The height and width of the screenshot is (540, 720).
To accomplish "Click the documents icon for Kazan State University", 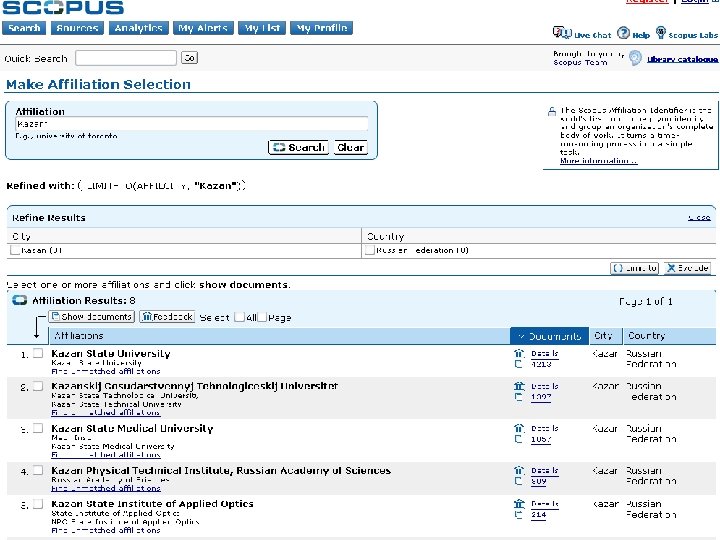I will pos(518,364).
